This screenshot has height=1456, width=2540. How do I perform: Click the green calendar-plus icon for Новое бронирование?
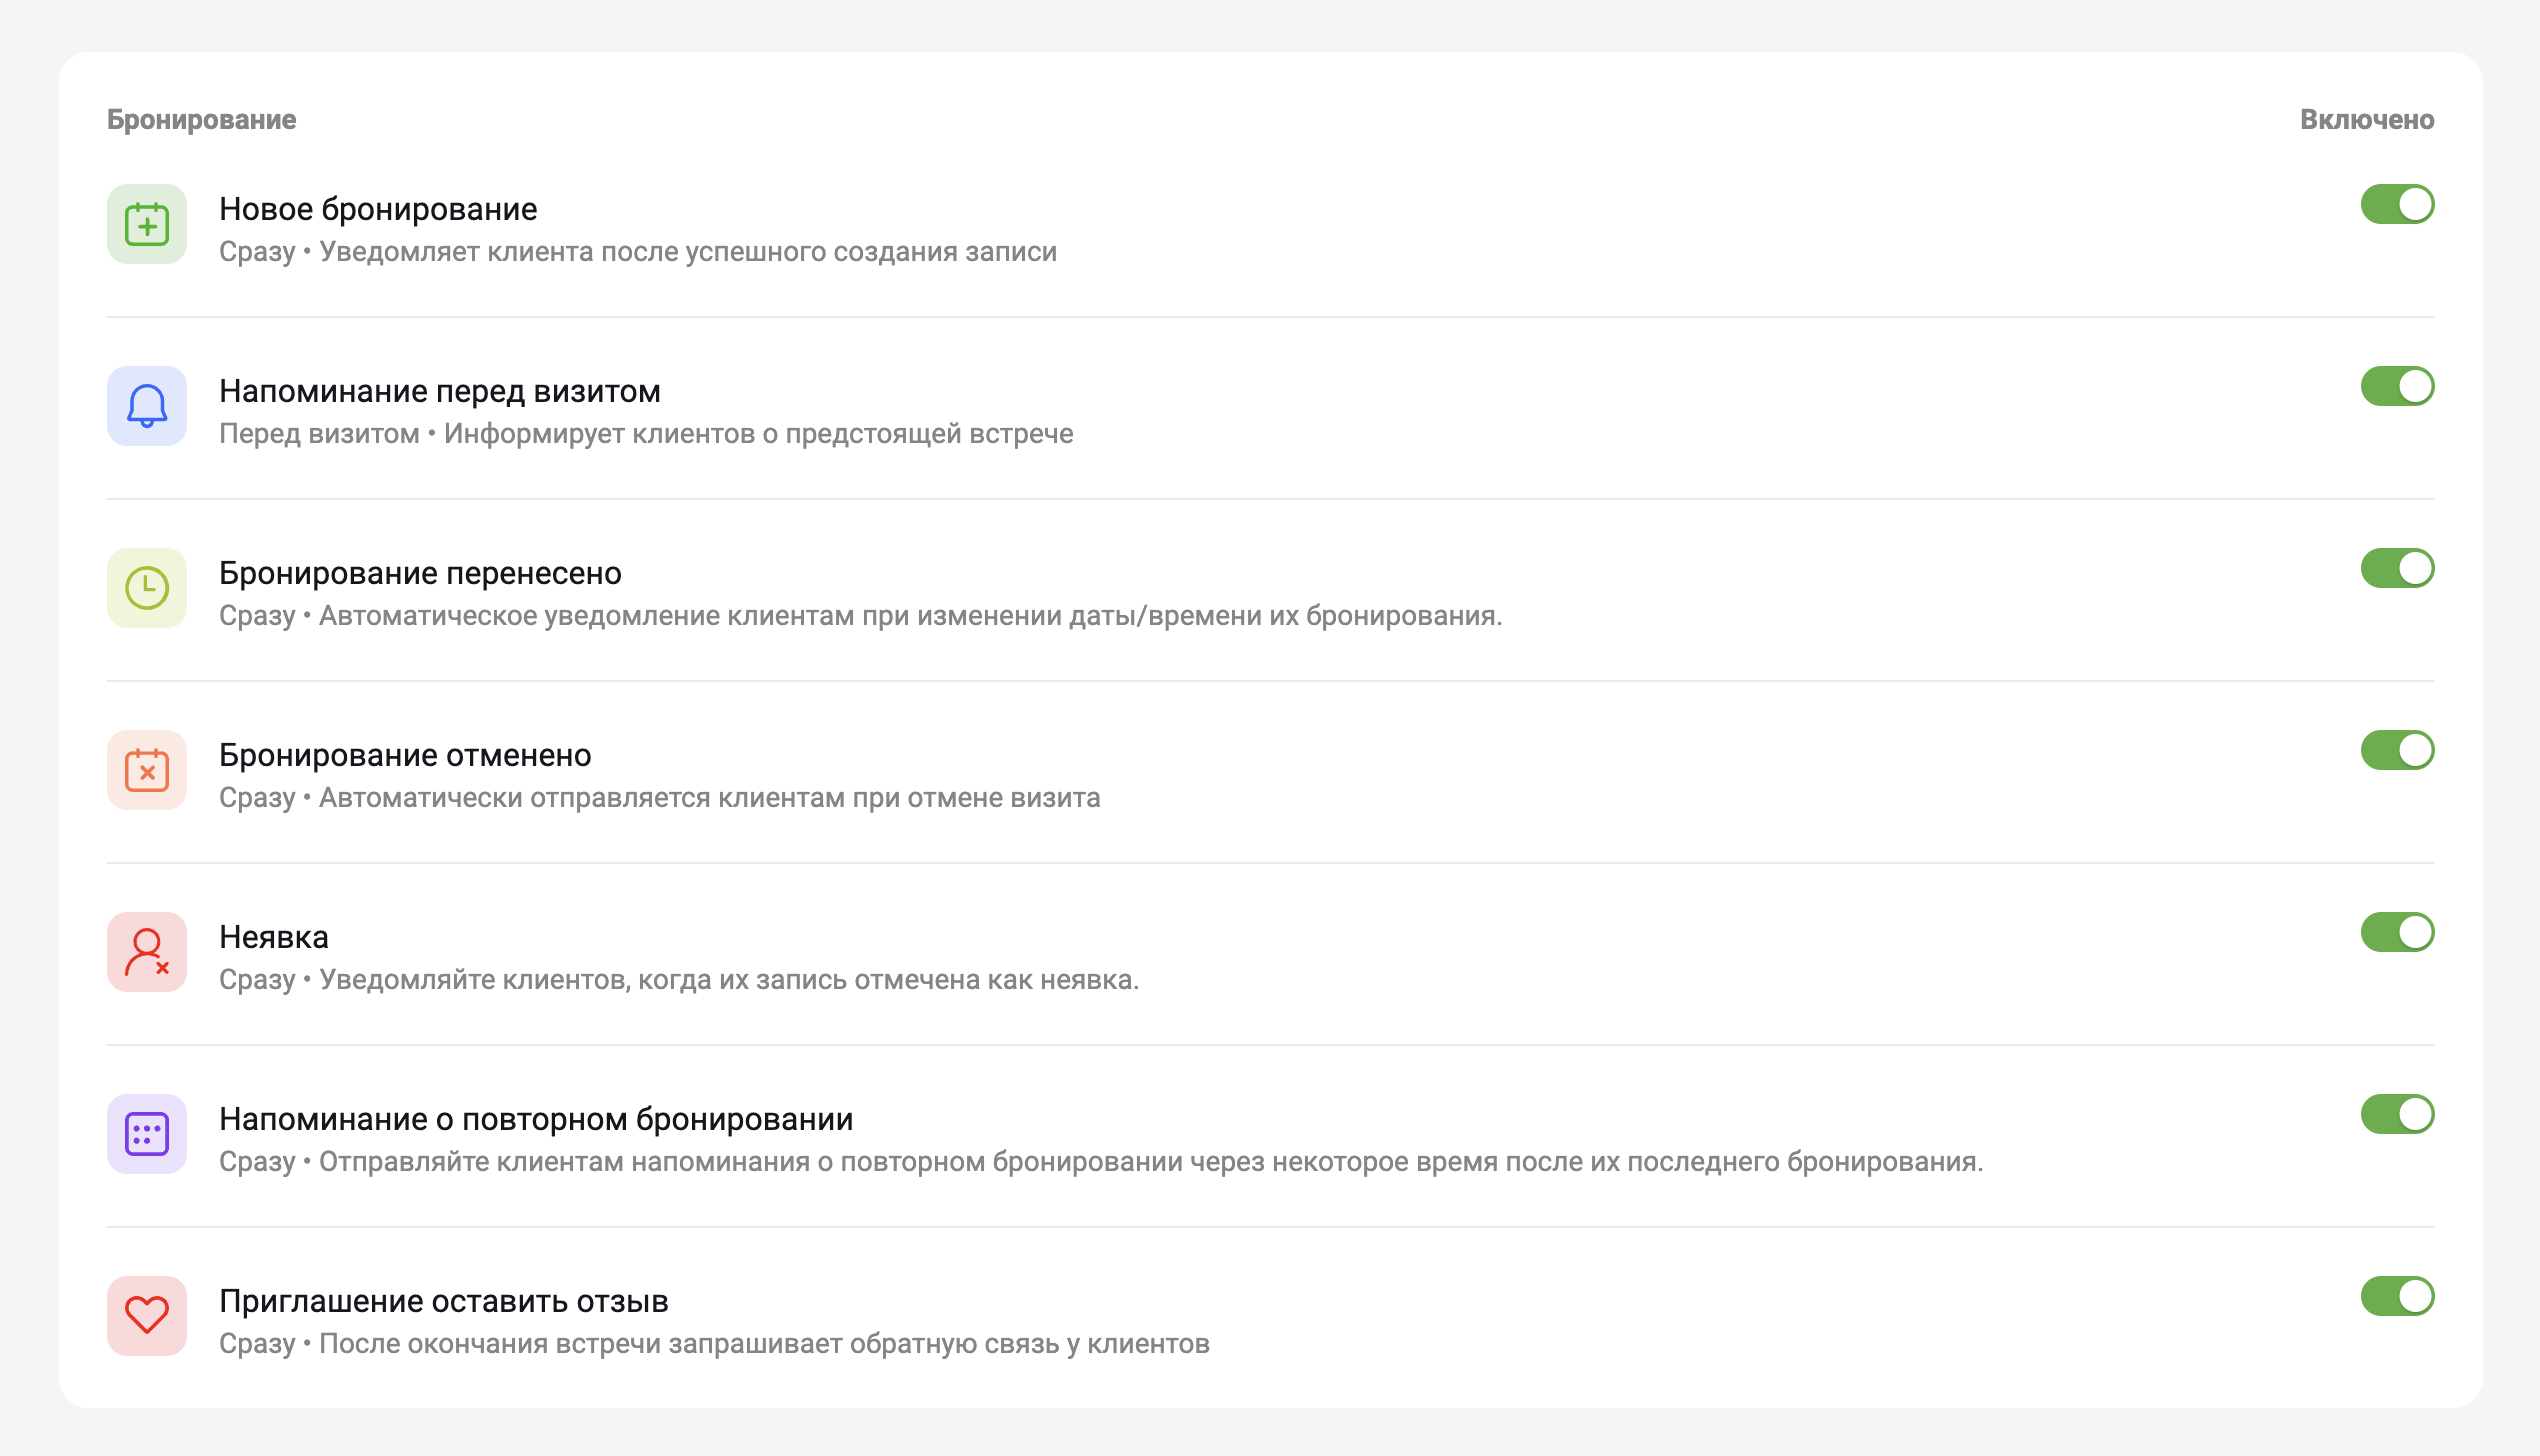pos(147,224)
